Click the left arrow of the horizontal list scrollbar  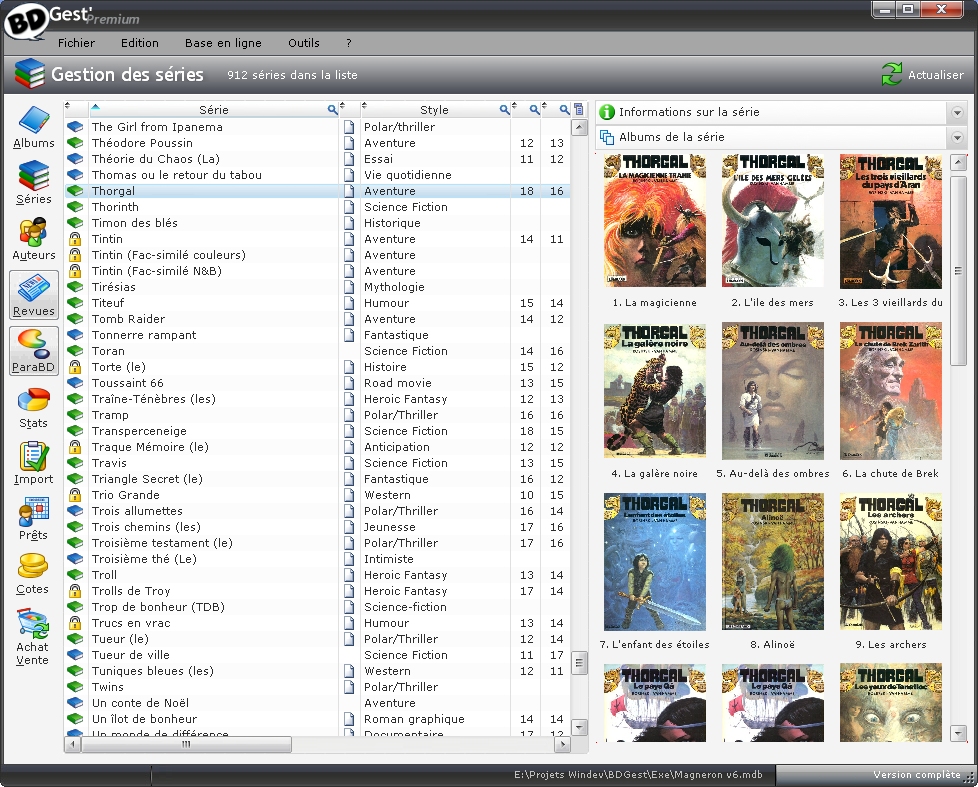pyautogui.click(x=73, y=744)
